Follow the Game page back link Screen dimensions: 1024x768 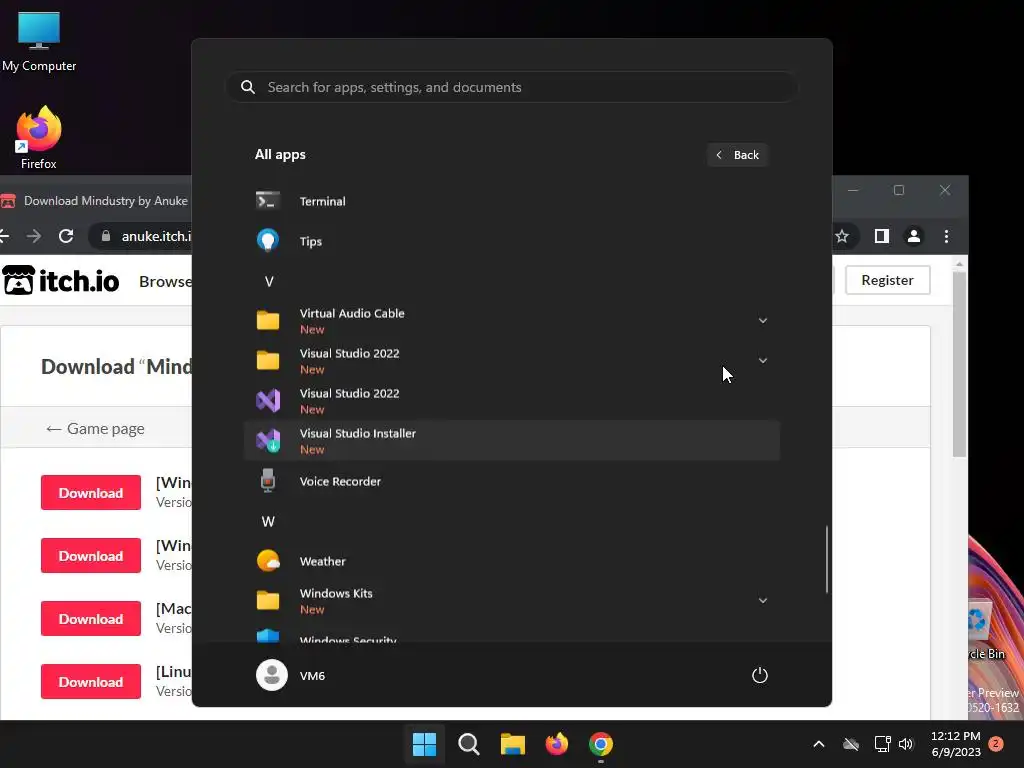(x=95, y=429)
